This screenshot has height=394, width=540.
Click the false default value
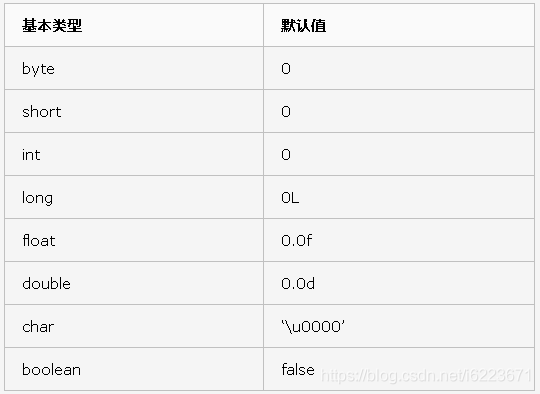pos(298,370)
